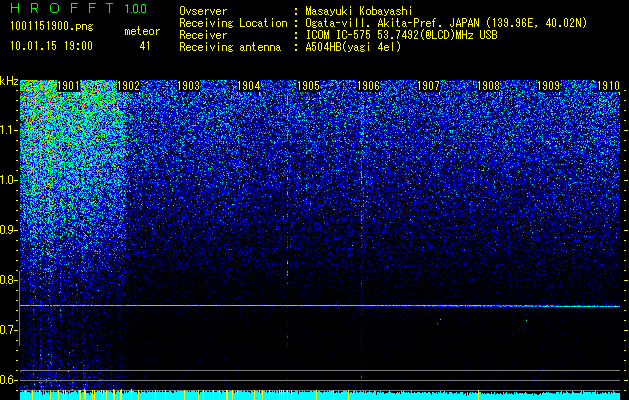Click the 1904 time marker
The height and width of the screenshot is (400, 629).
(x=248, y=86)
